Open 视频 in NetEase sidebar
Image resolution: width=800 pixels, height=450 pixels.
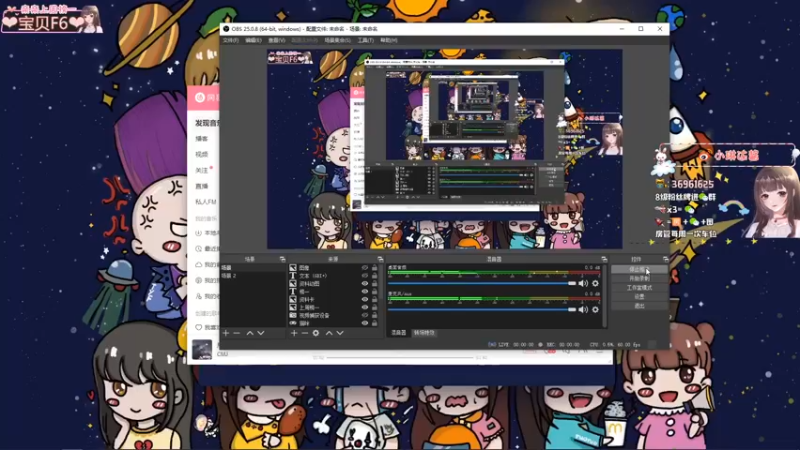(x=202, y=154)
